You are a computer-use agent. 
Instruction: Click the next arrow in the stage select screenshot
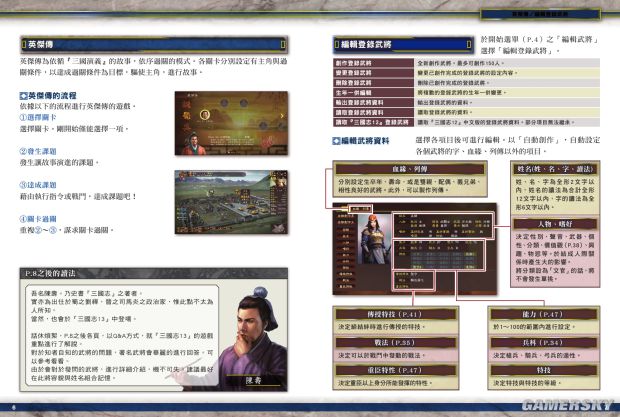click(x=282, y=116)
